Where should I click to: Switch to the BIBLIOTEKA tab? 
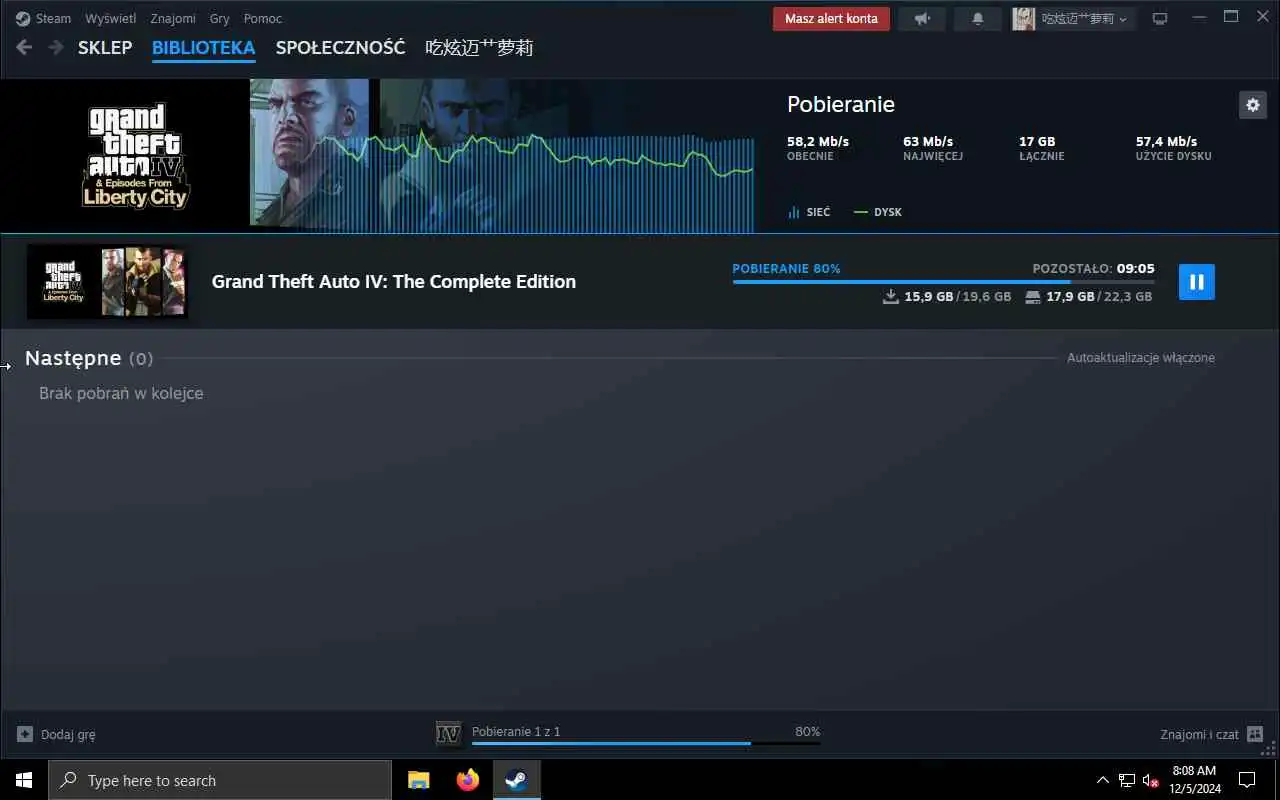pos(203,47)
